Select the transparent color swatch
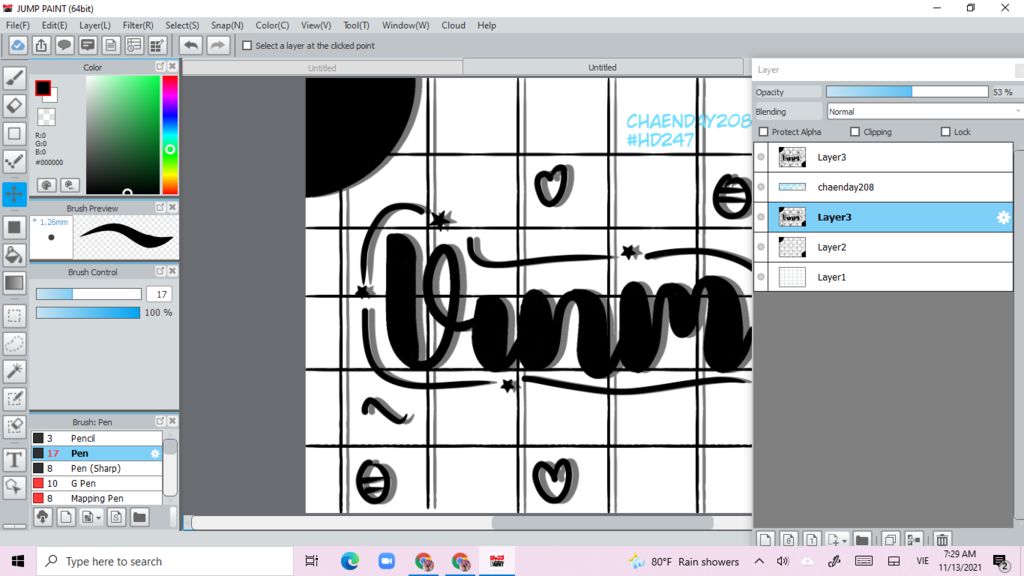1024x576 pixels. 46,117
